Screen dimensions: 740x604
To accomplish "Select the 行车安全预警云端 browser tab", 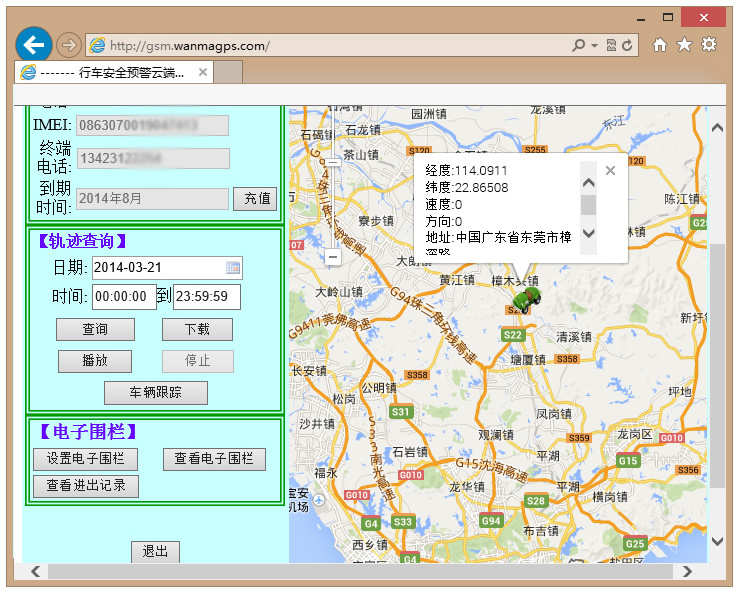I will (x=112, y=73).
